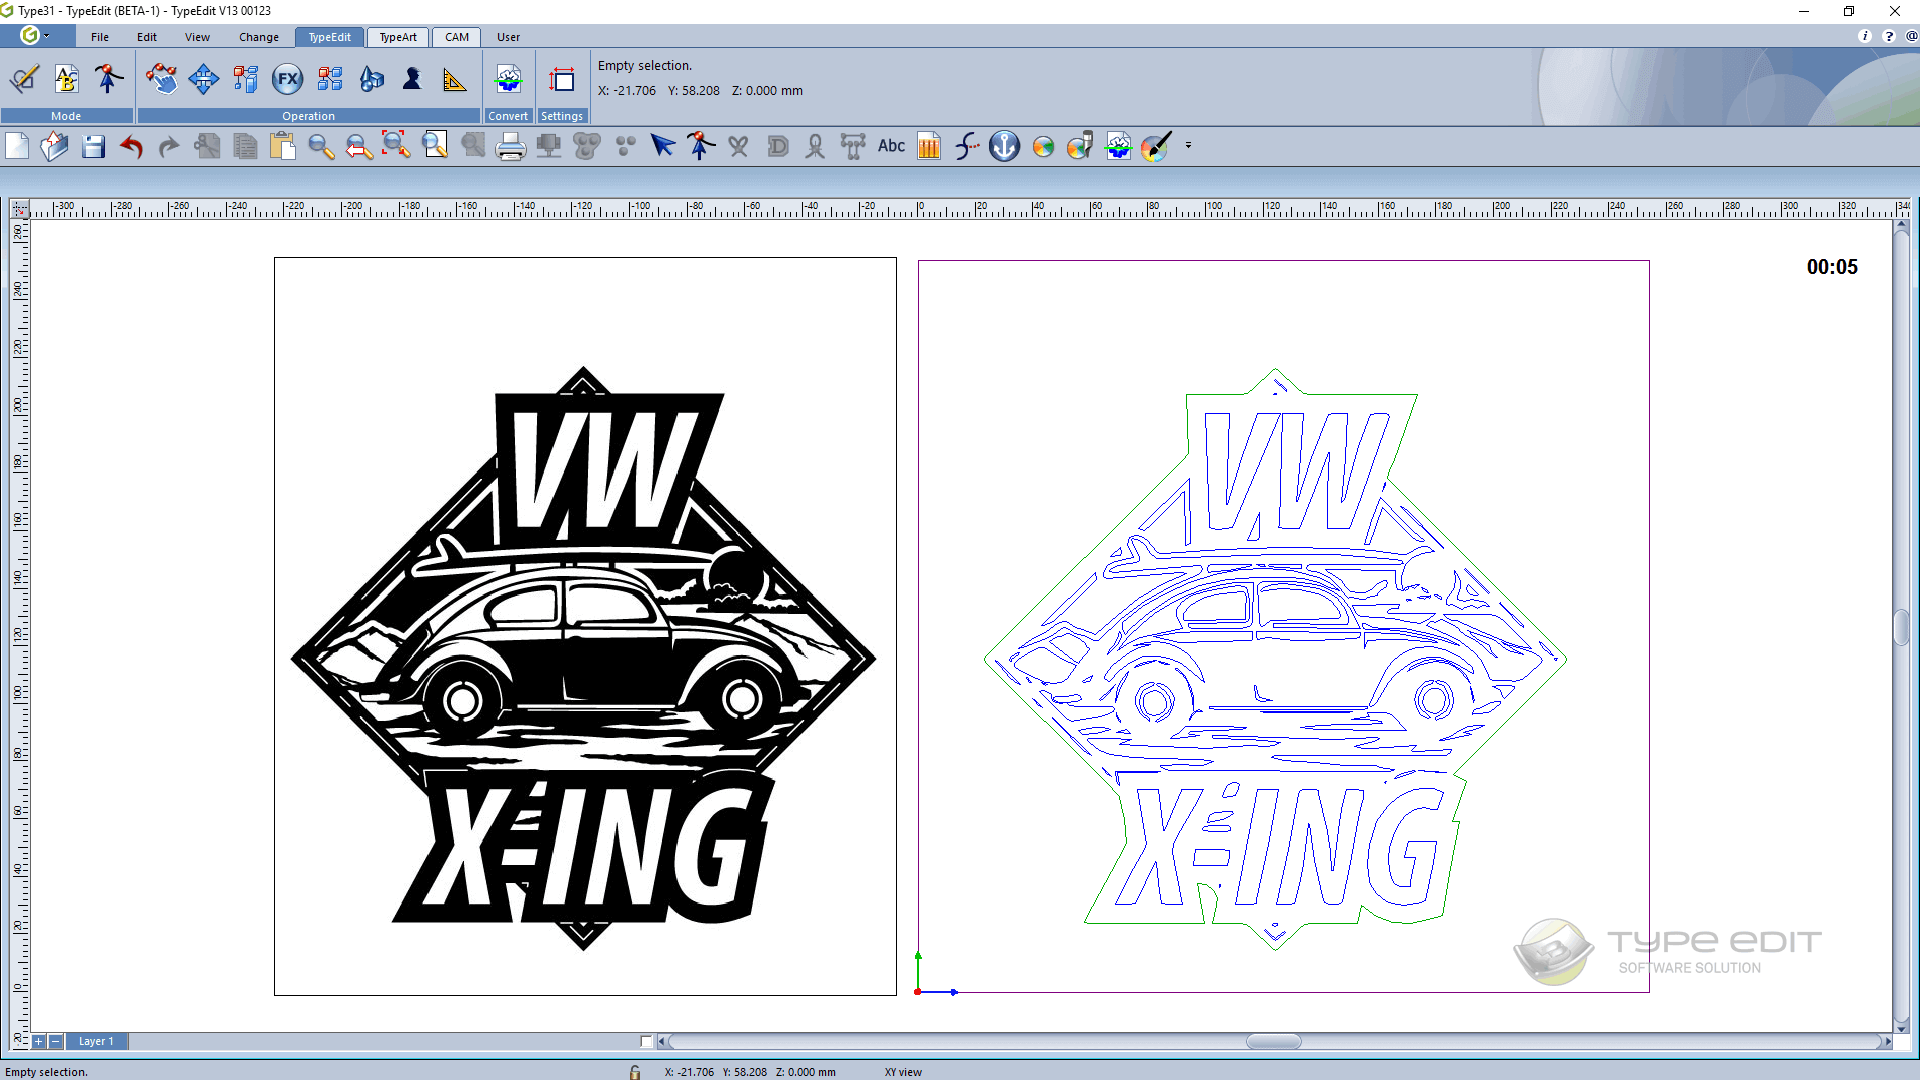Switch to the CAM tab
The height and width of the screenshot is (1080, 1920).
[456, 37]
